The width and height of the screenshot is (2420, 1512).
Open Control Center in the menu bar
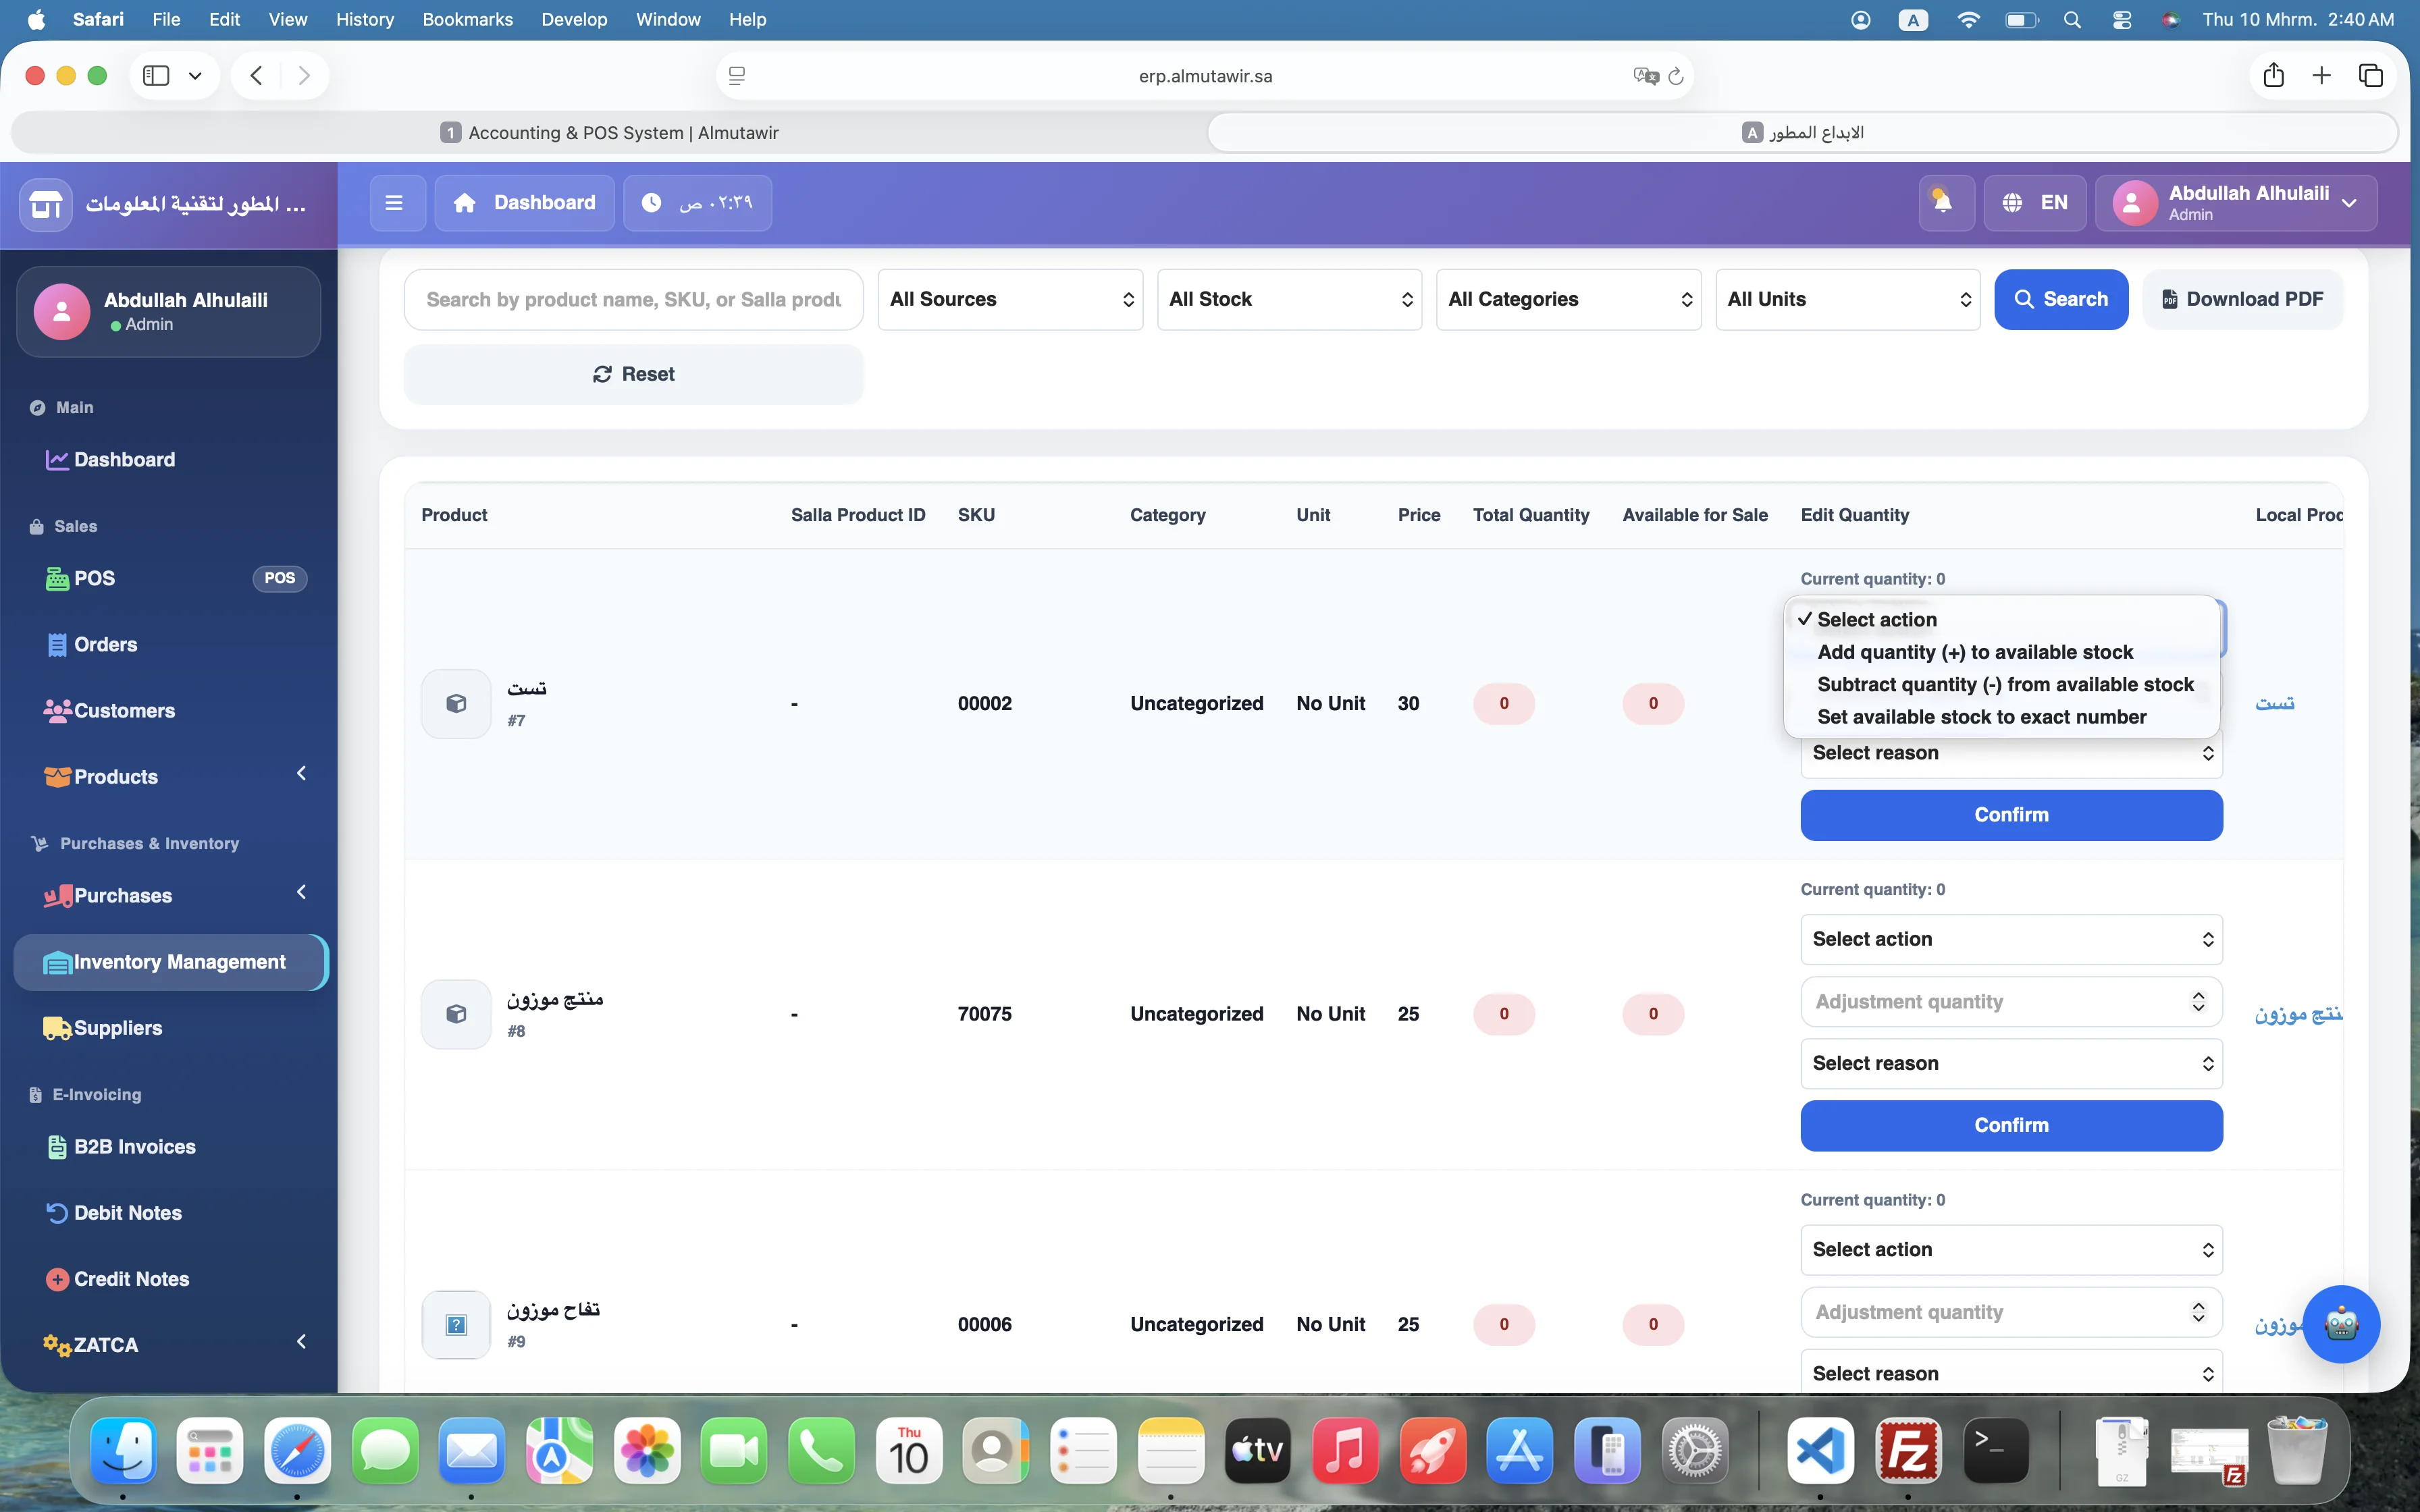point(2122,20)
